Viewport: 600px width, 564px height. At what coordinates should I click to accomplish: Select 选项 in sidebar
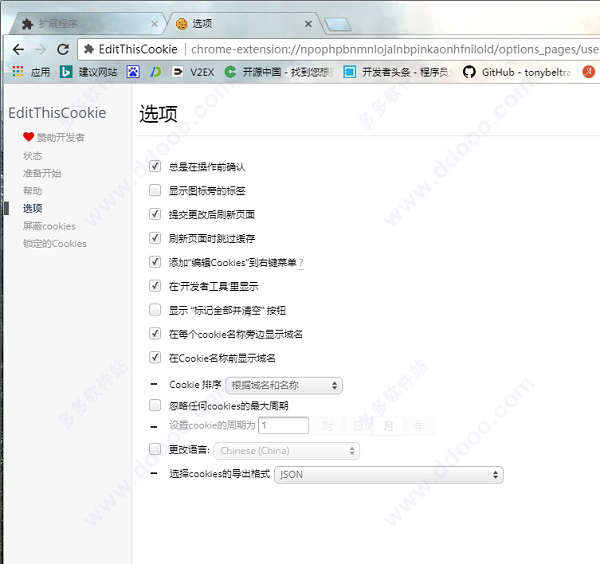[33, 209]
